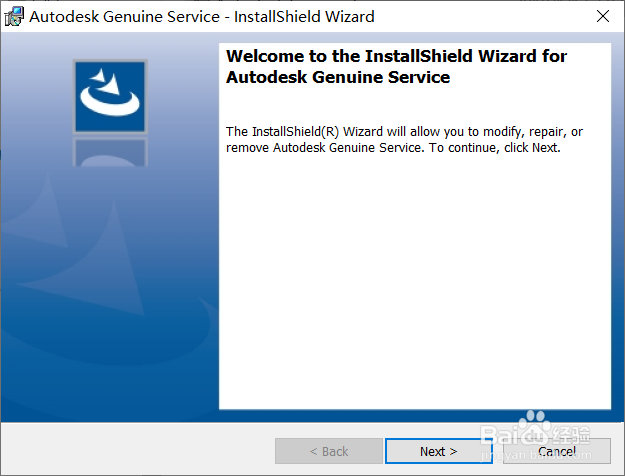Click 'Autodesk Genuine Service' in the bold heading

(338, 77)
